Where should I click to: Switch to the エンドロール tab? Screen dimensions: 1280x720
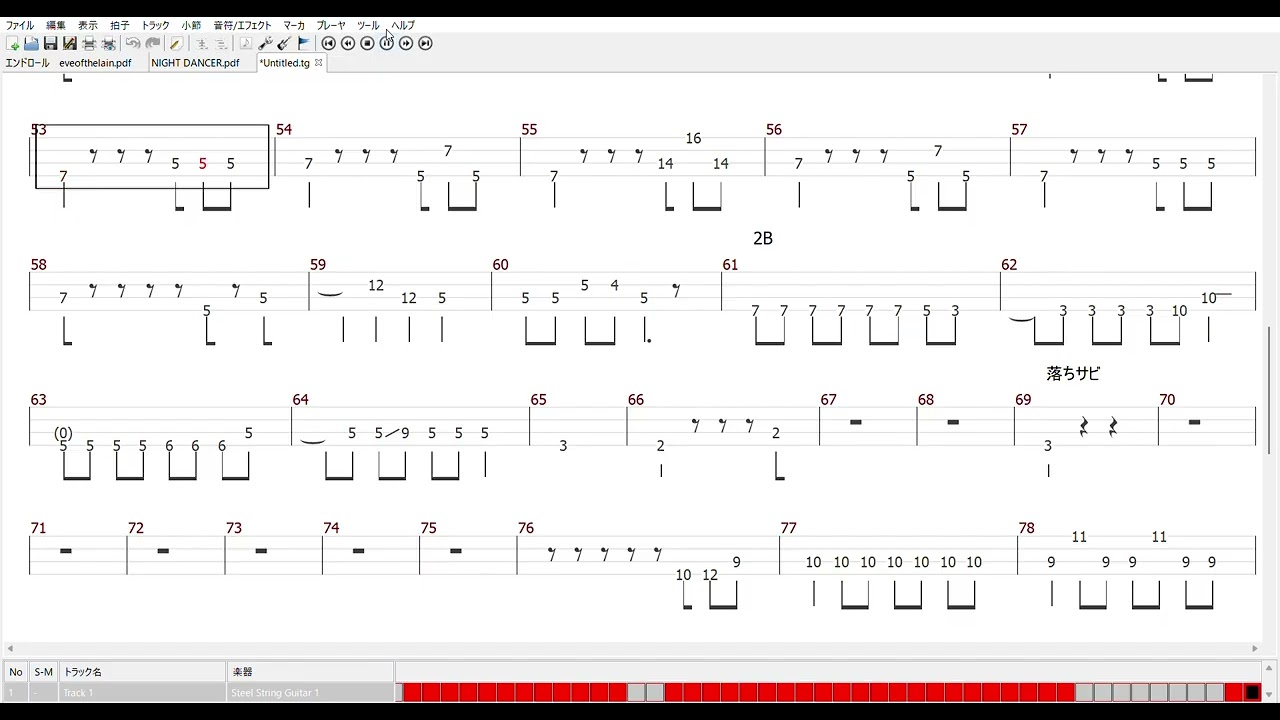pyautogui.click(x=27, y=63)
